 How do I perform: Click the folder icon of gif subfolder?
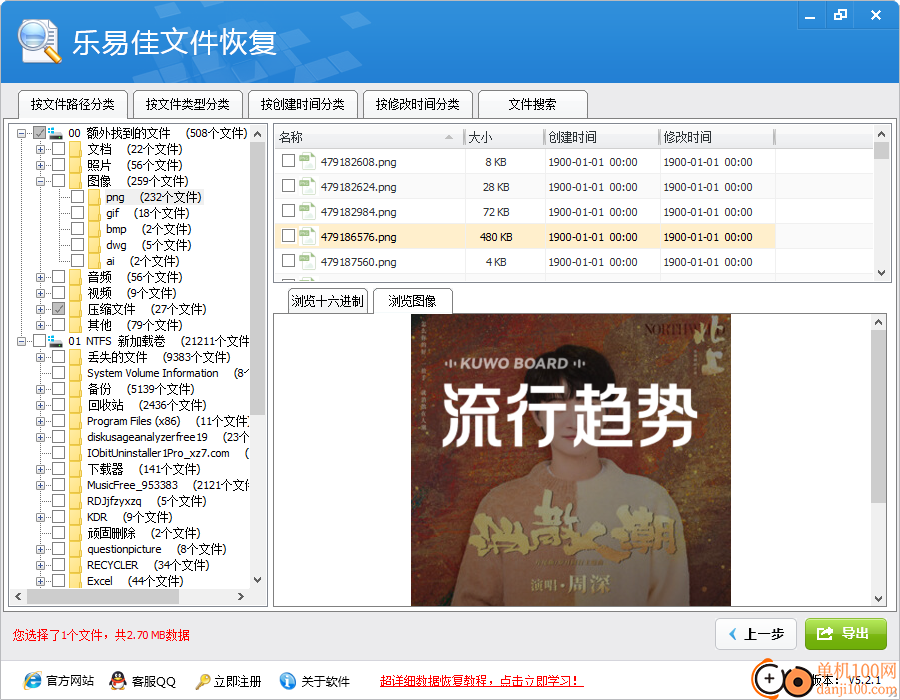[94, 213]
